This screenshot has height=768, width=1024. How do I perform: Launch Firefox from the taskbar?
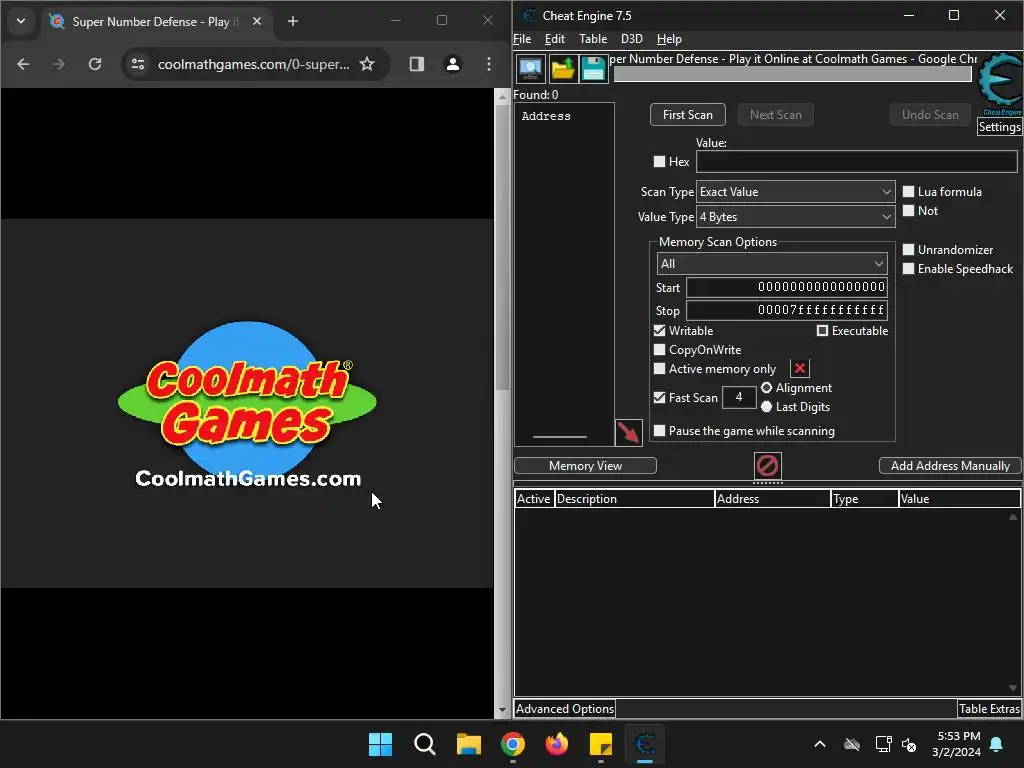click(x=556, y=744)
